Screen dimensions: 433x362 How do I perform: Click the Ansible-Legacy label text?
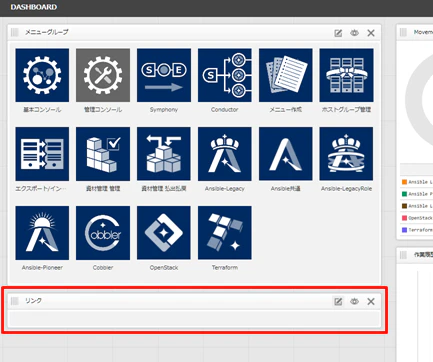coord(225,189)
